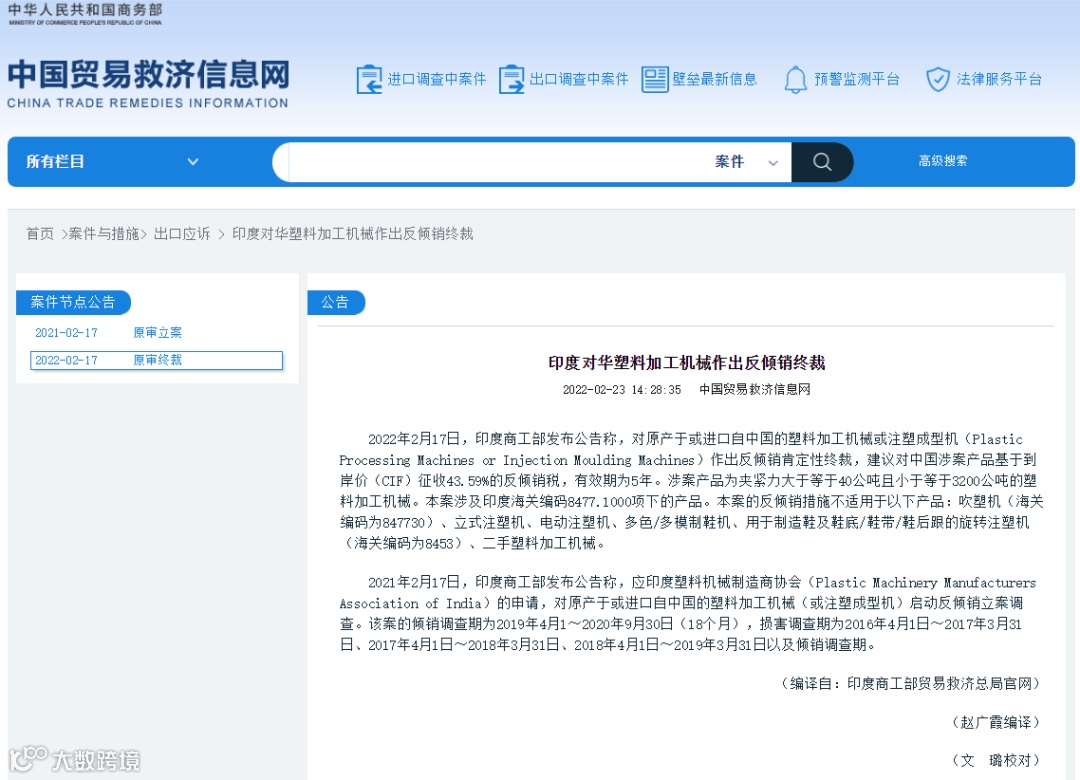Open 壁垒最新信息 link
The width and height of the screenshot is (1080, 780).
714,79
